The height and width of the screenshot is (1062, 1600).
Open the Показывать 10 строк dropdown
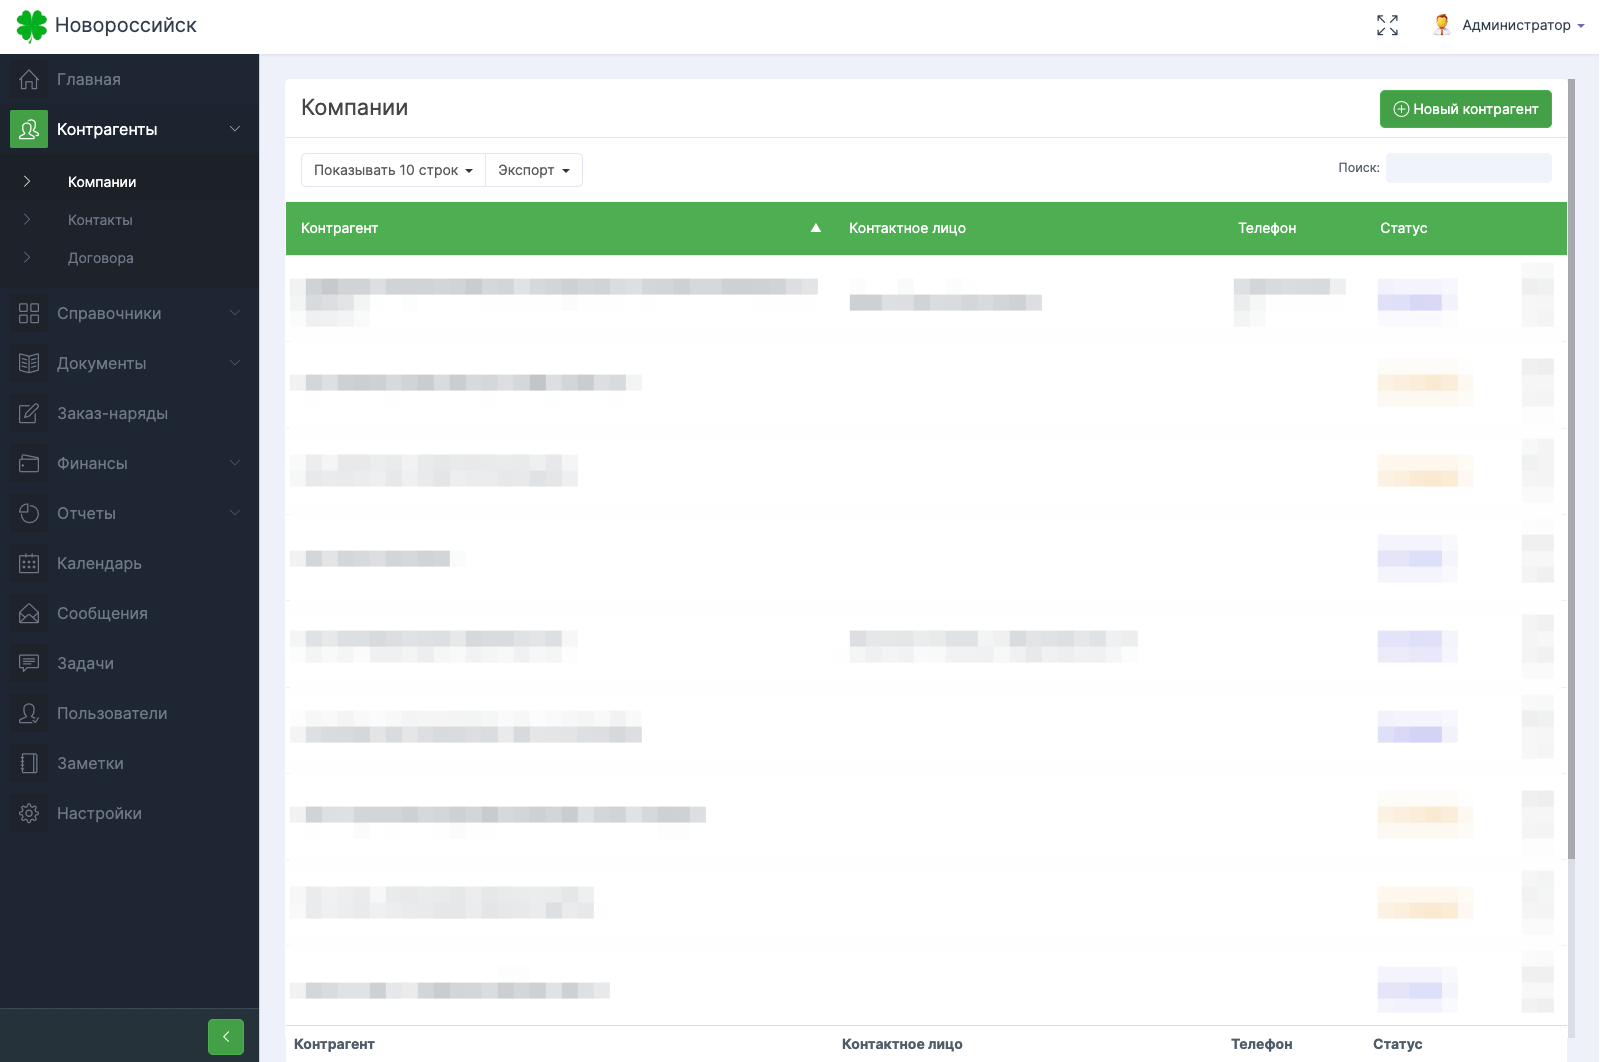click(x=393, y=170)
